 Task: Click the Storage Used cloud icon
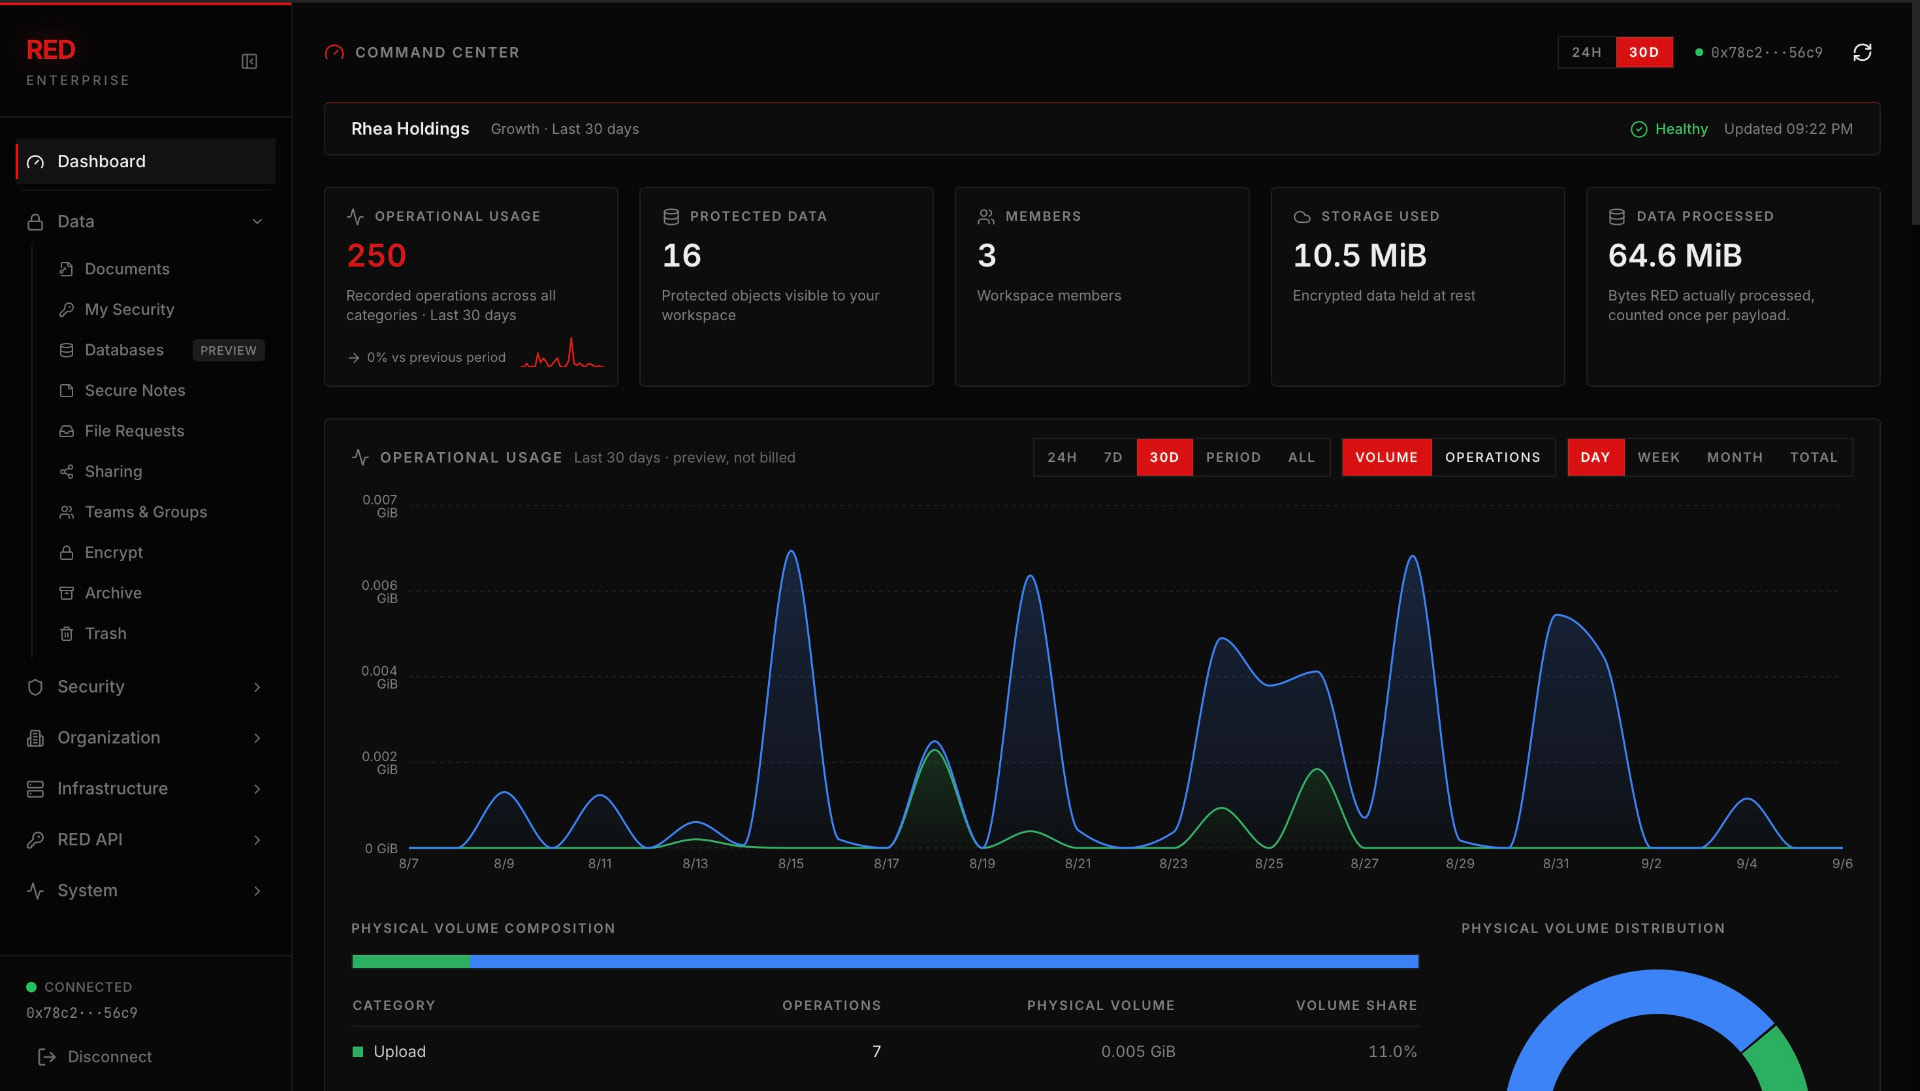click(1302, 217)
